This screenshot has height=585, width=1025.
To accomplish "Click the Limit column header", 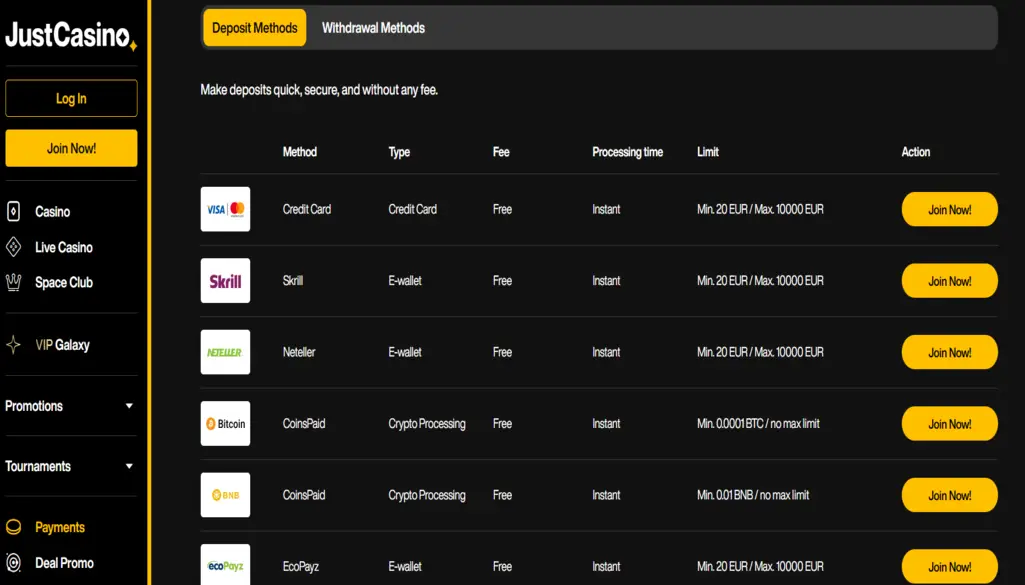I will click(708, 152).
